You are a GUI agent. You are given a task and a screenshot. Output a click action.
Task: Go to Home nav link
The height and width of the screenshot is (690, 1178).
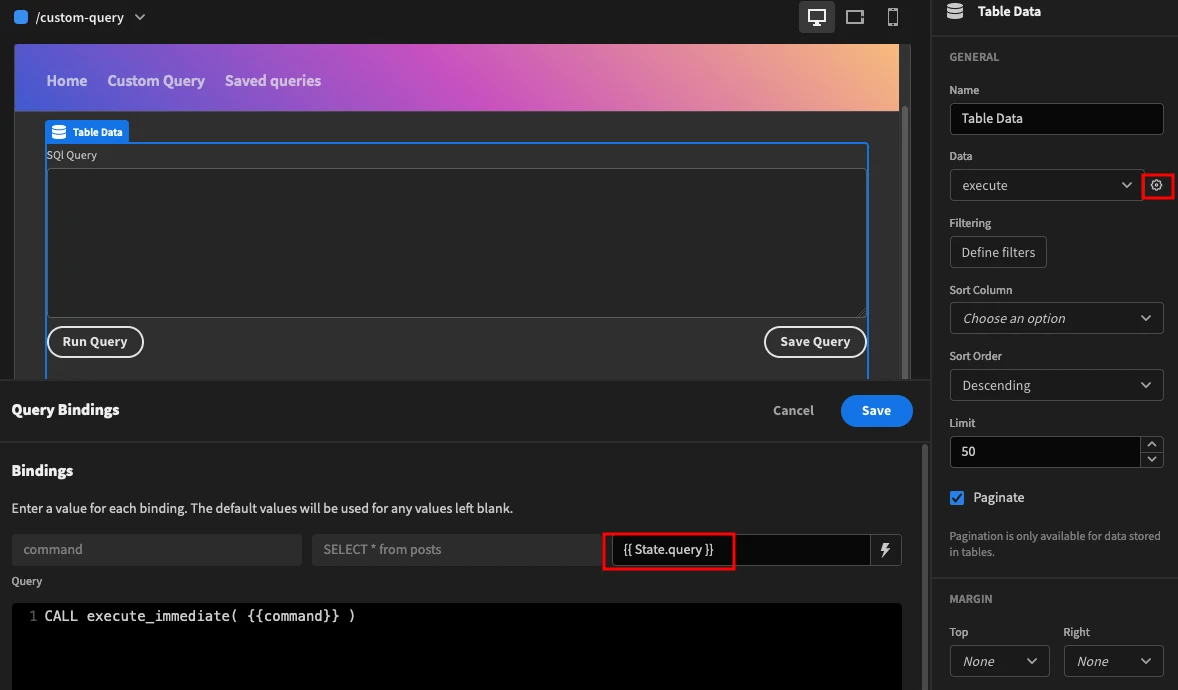[67, 80]
